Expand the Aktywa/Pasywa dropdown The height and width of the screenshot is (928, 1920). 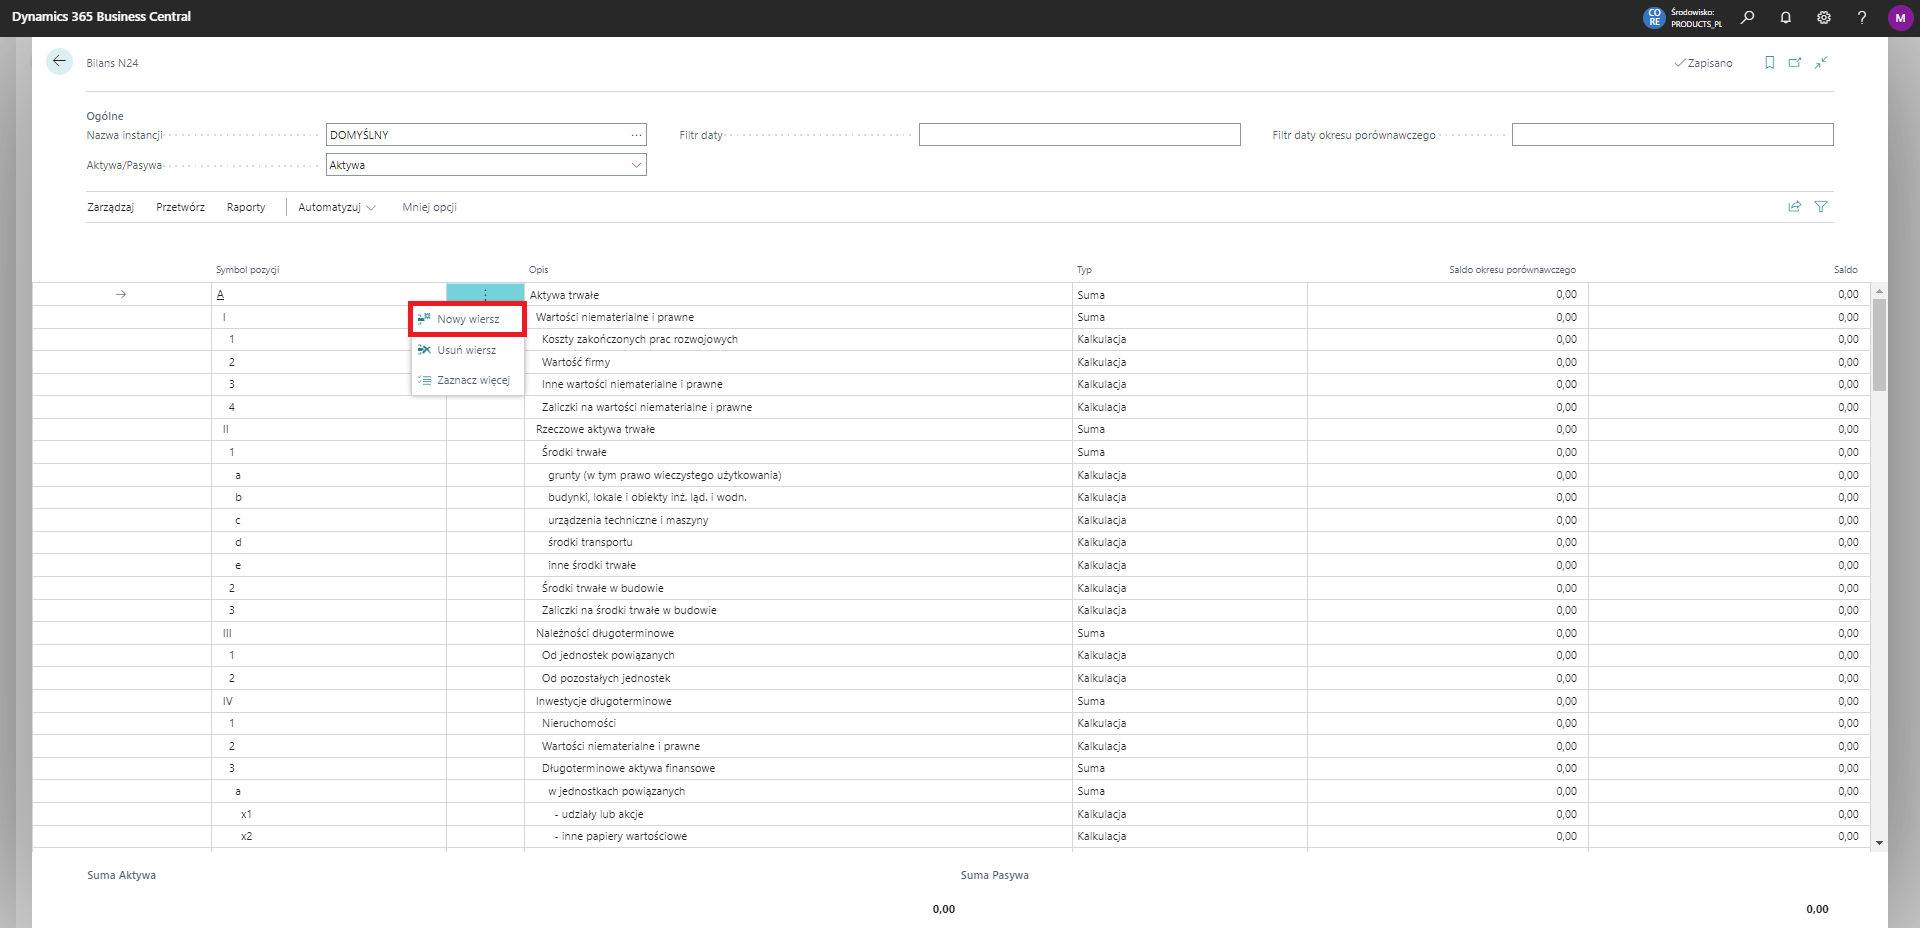click(x=636, y=165)
